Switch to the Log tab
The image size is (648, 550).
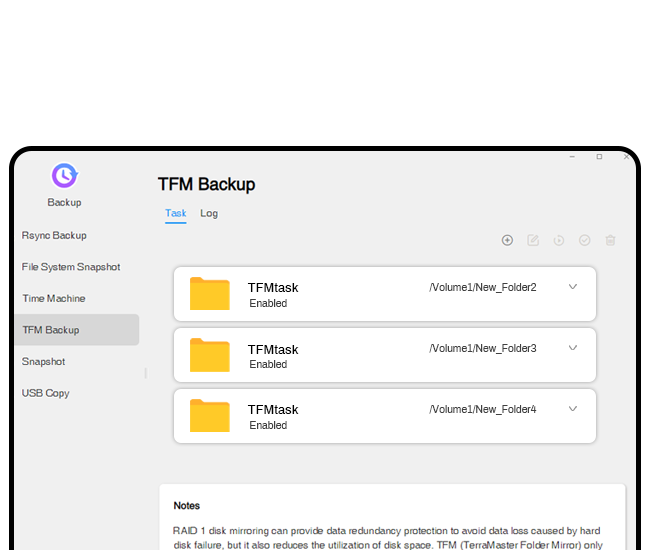point(209,213)
